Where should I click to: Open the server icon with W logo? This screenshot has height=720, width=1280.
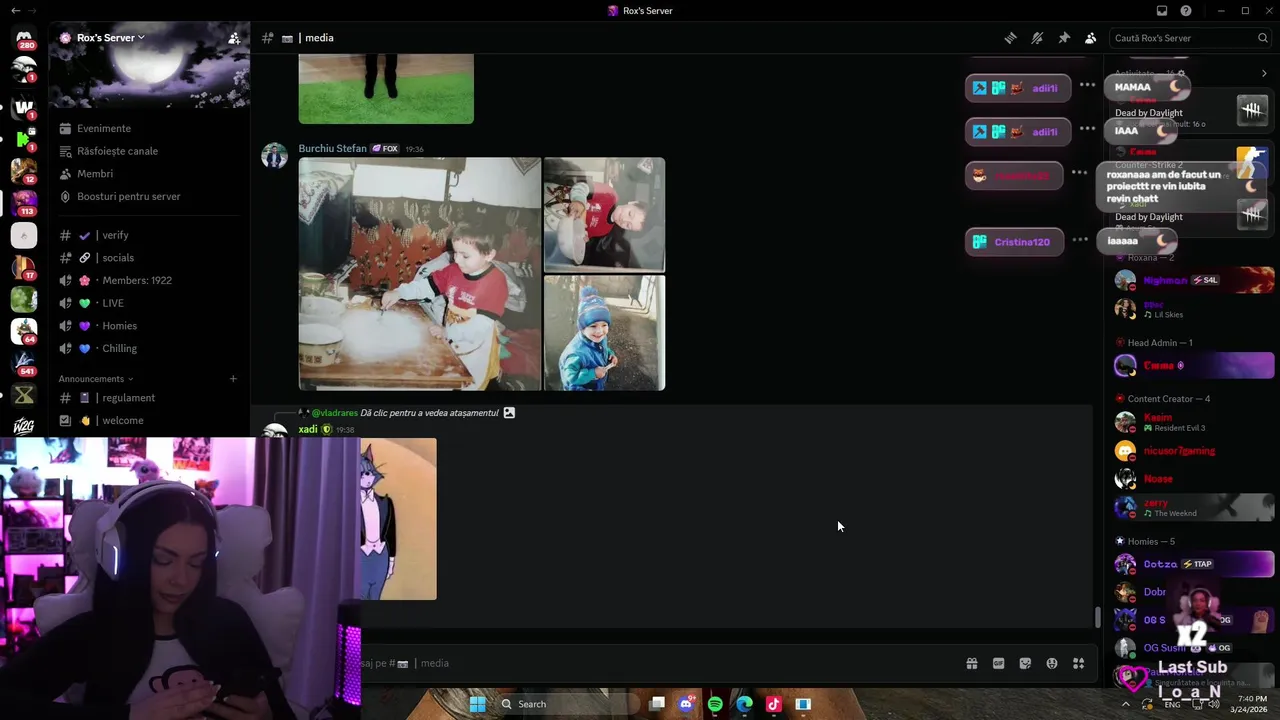pos(24,105)
